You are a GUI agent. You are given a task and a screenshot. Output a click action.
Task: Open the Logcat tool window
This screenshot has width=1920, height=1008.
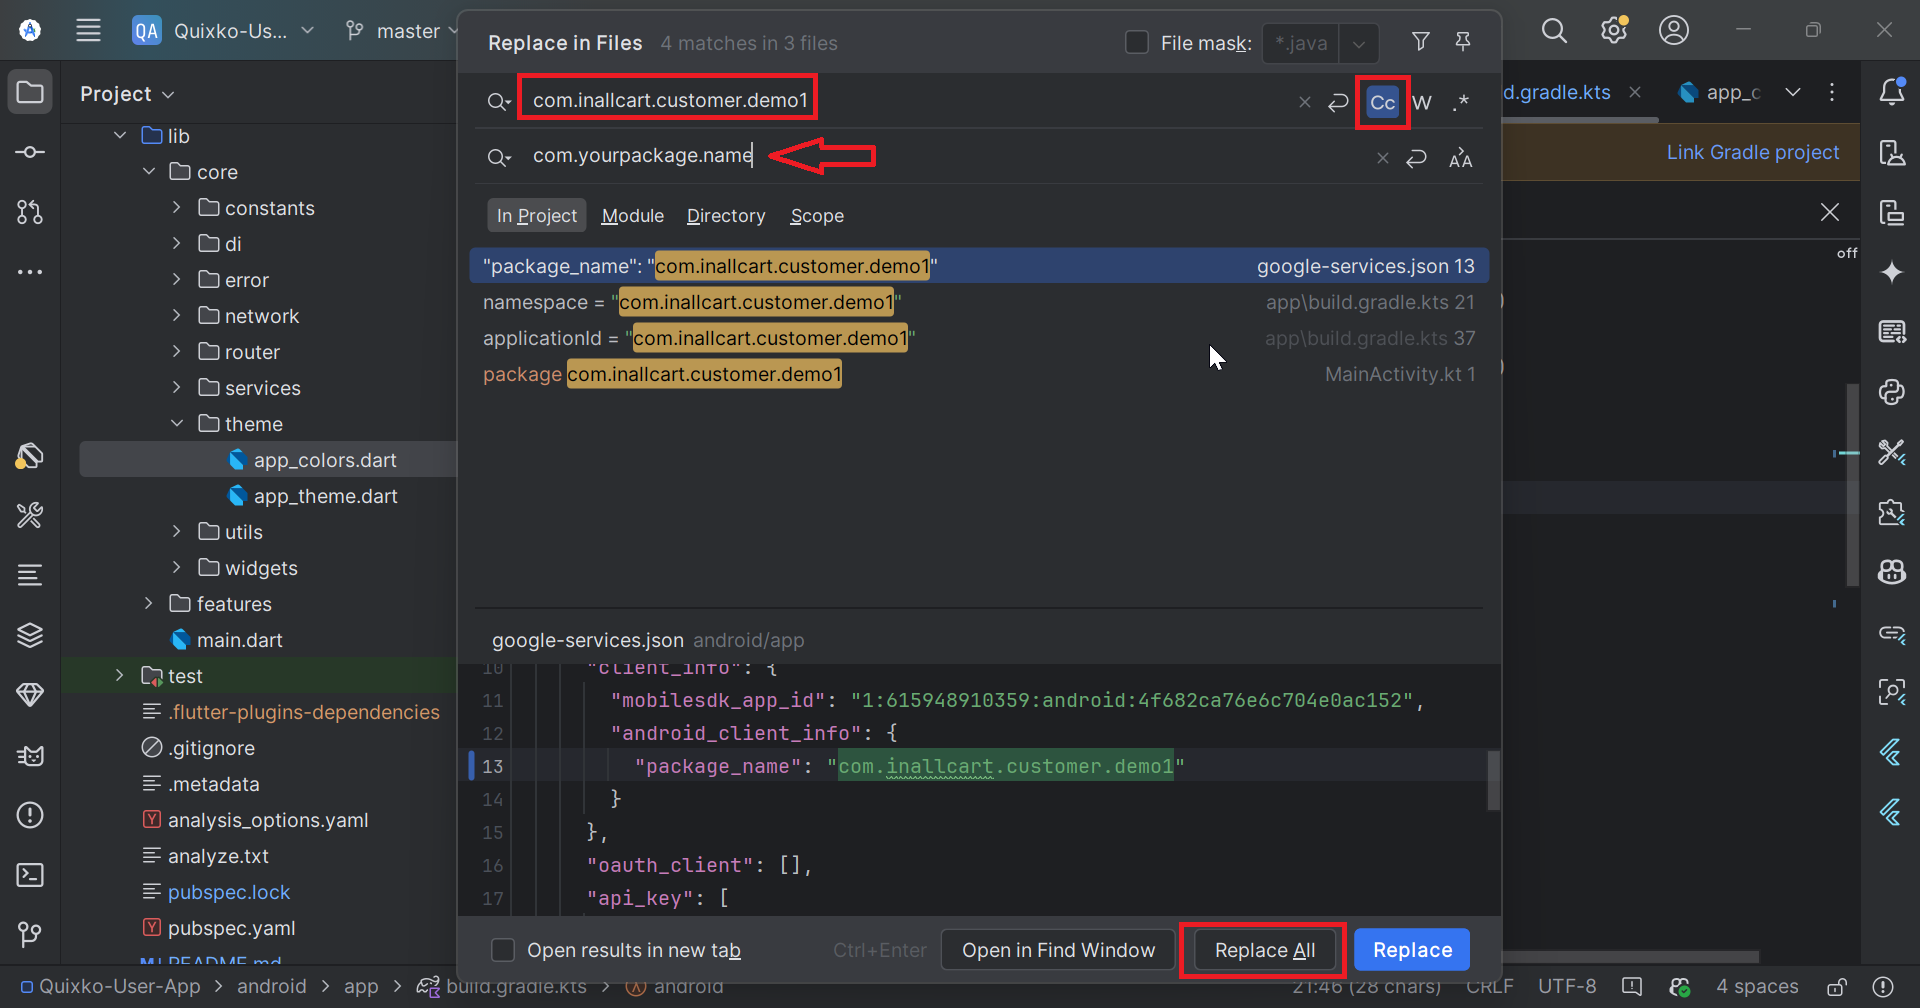[30, 755]
